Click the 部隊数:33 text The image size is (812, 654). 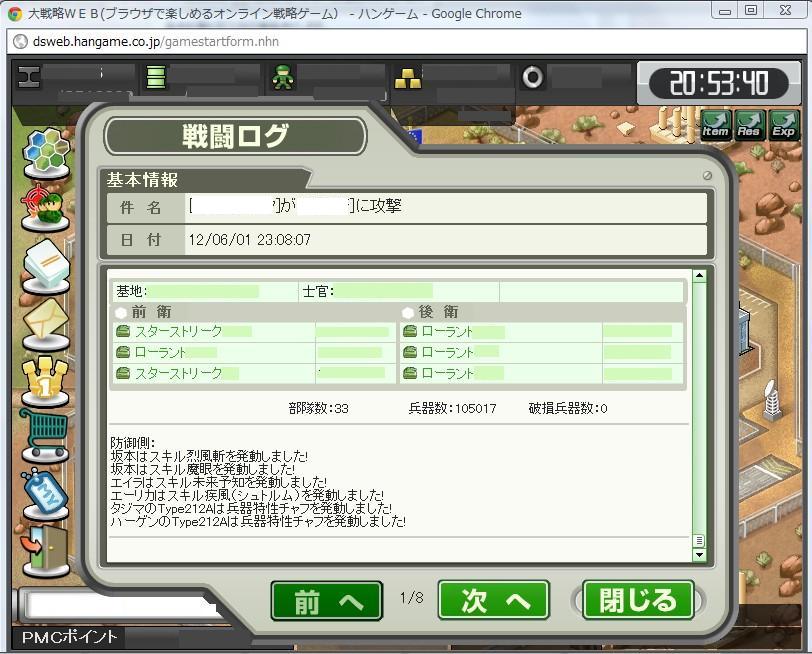coord(318,409)
